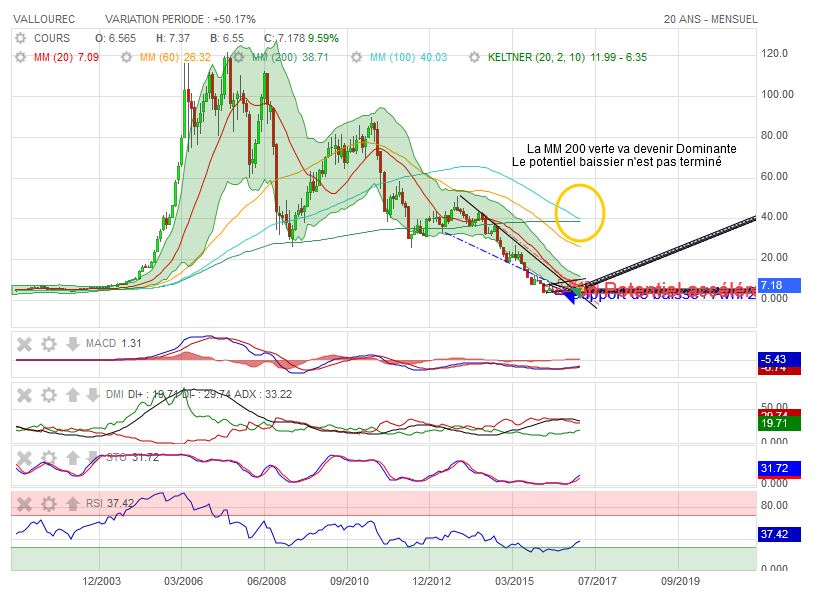Remove the STO indicator panel

[24, 458]
